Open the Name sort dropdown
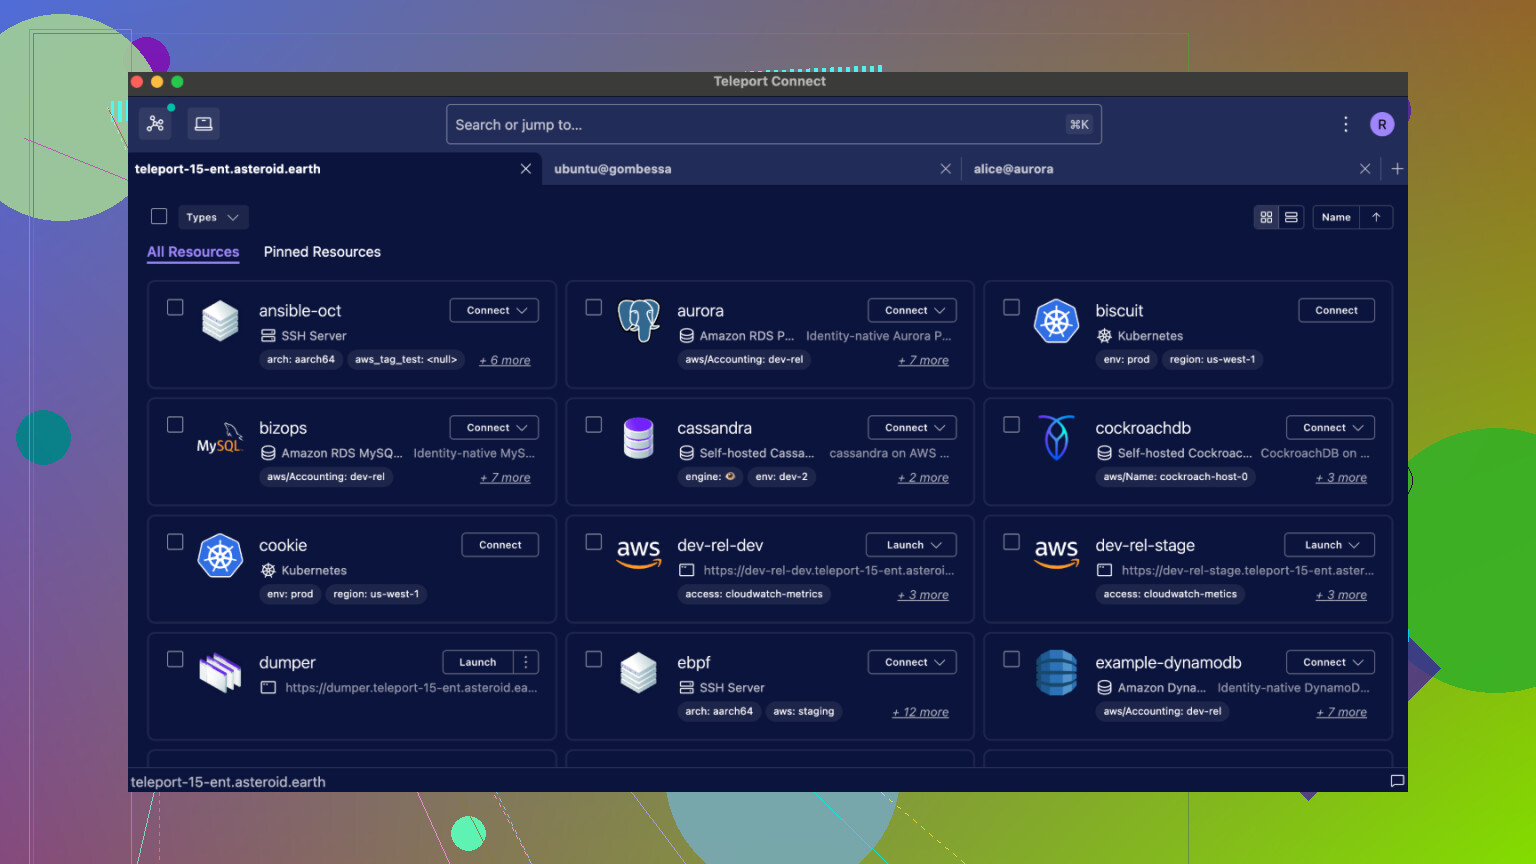 coord(1336,217)
